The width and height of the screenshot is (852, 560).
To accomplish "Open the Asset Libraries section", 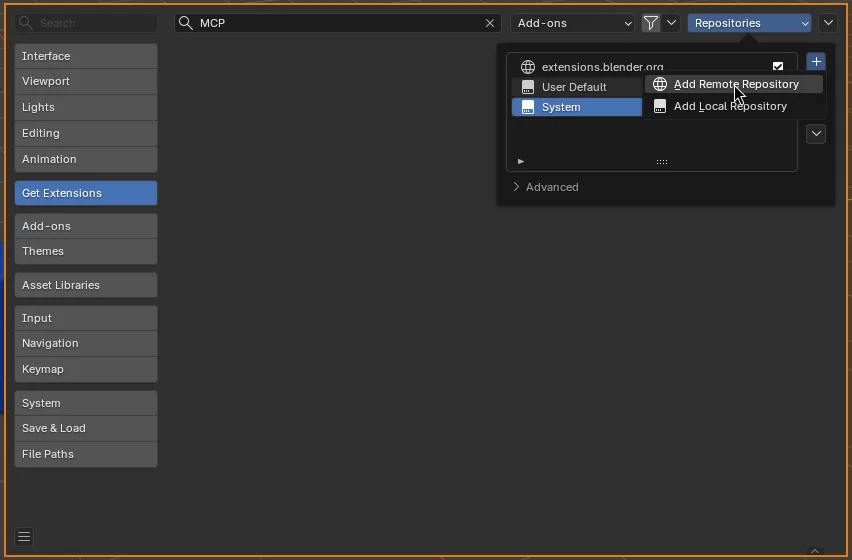I will [86, 285].
